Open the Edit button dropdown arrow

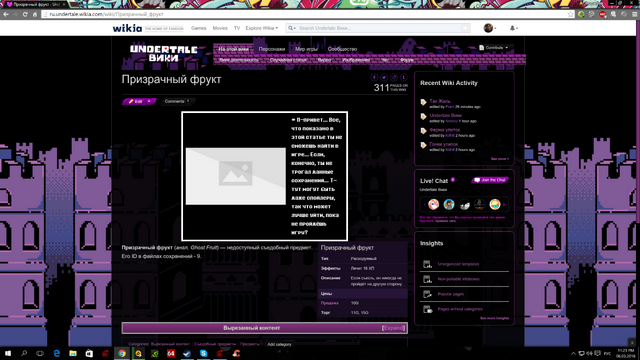(x=149, y=101)
